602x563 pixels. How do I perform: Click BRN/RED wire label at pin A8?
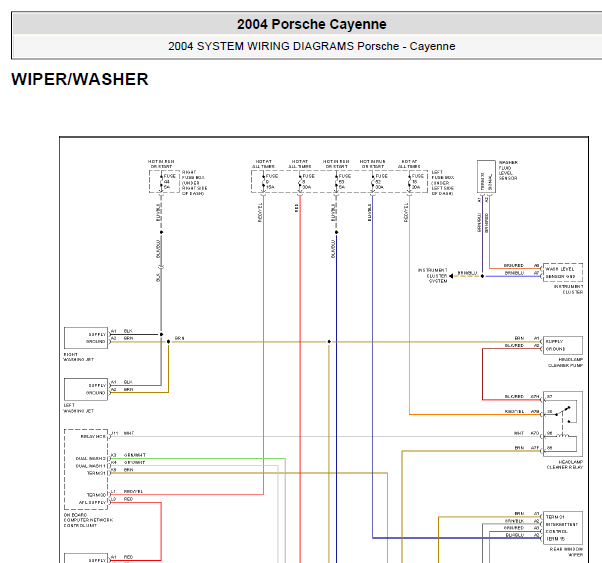click(x=514, y=265)
